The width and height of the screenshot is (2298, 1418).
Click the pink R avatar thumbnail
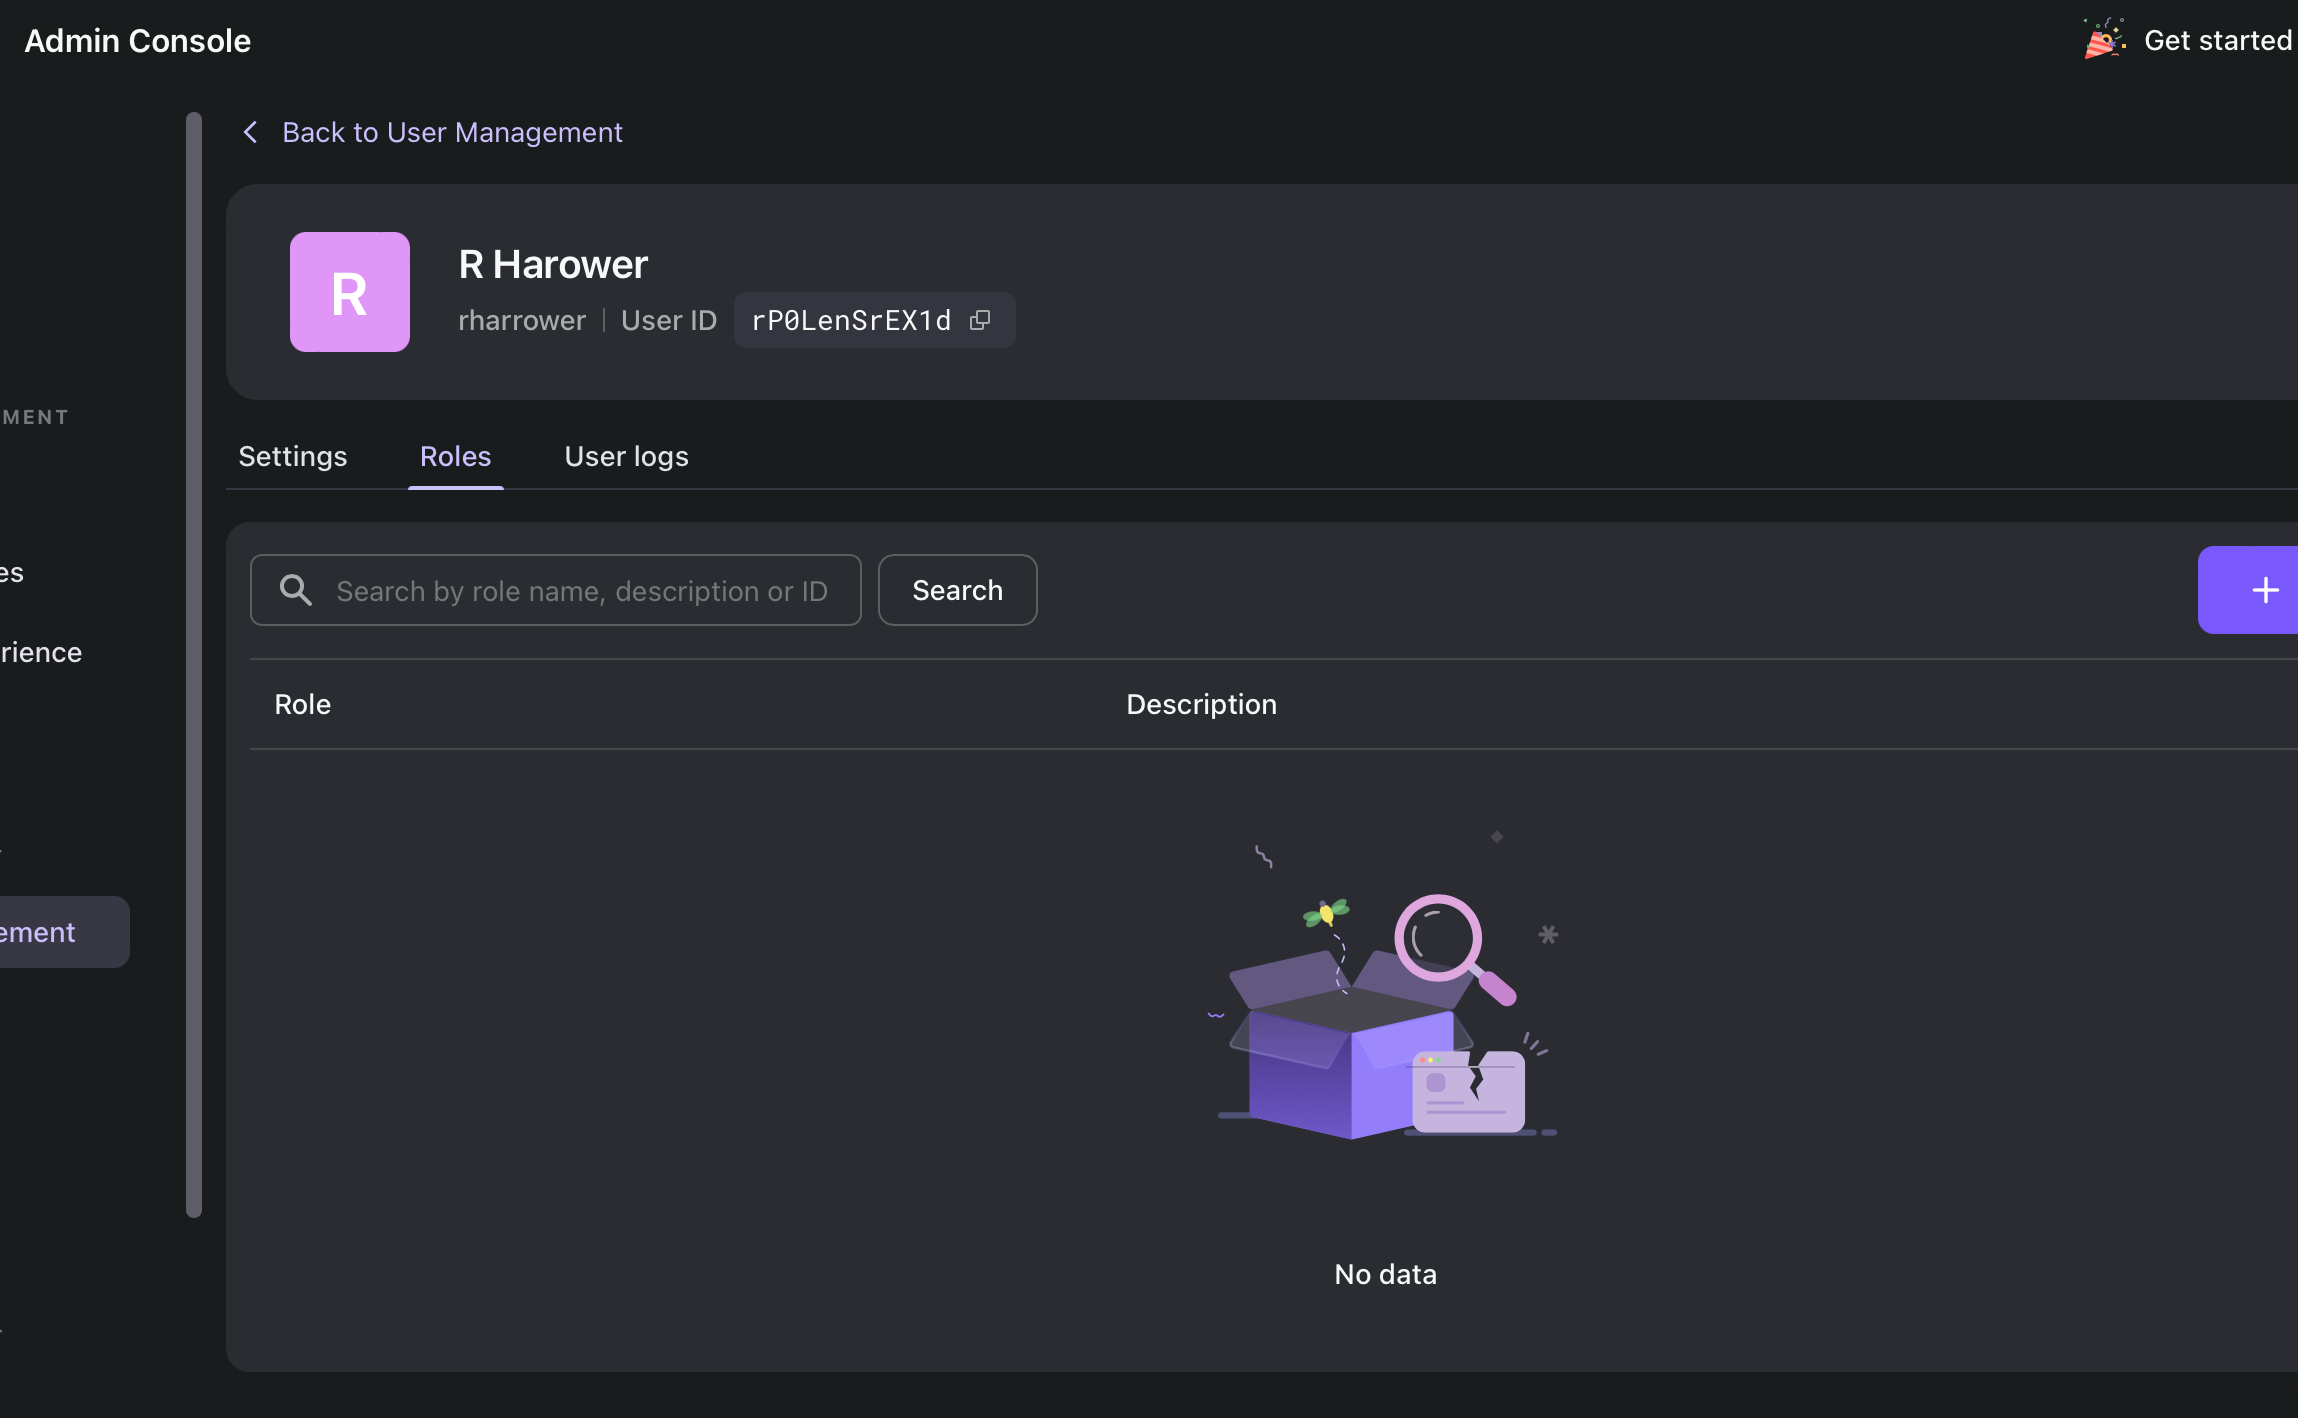[x=350, y=292]
